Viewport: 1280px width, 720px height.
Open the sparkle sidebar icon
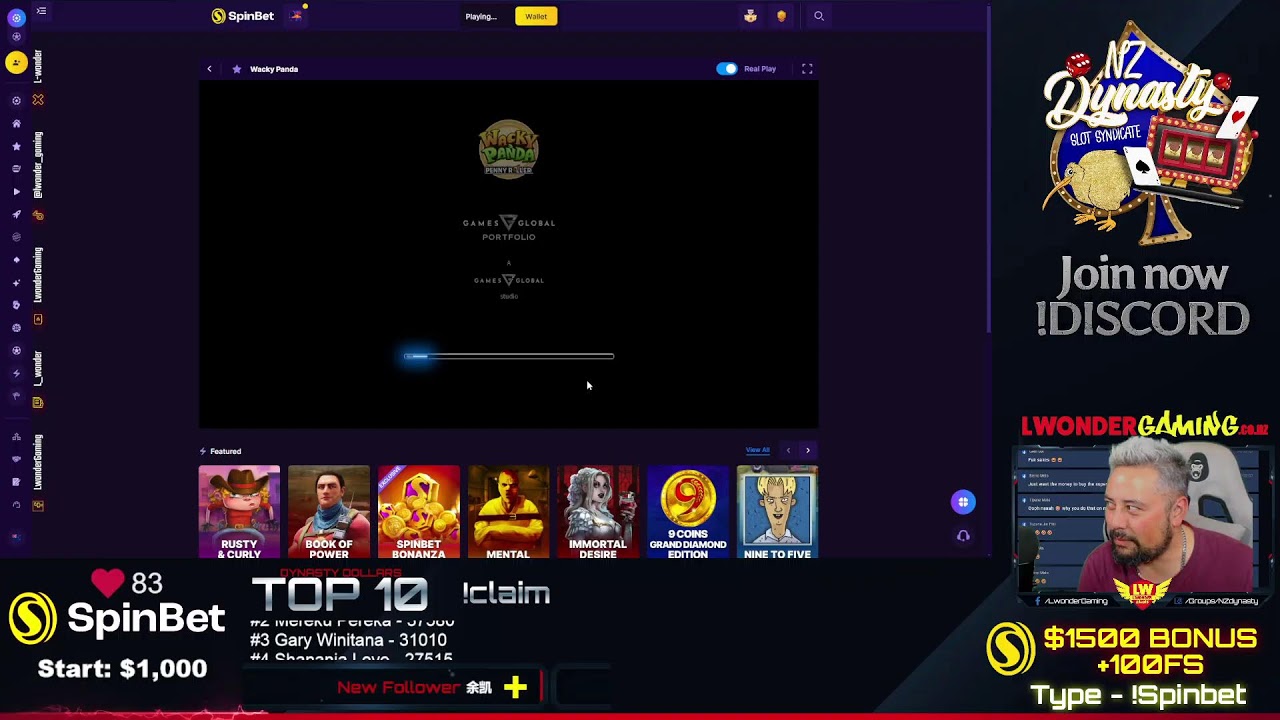click(16, 283)
